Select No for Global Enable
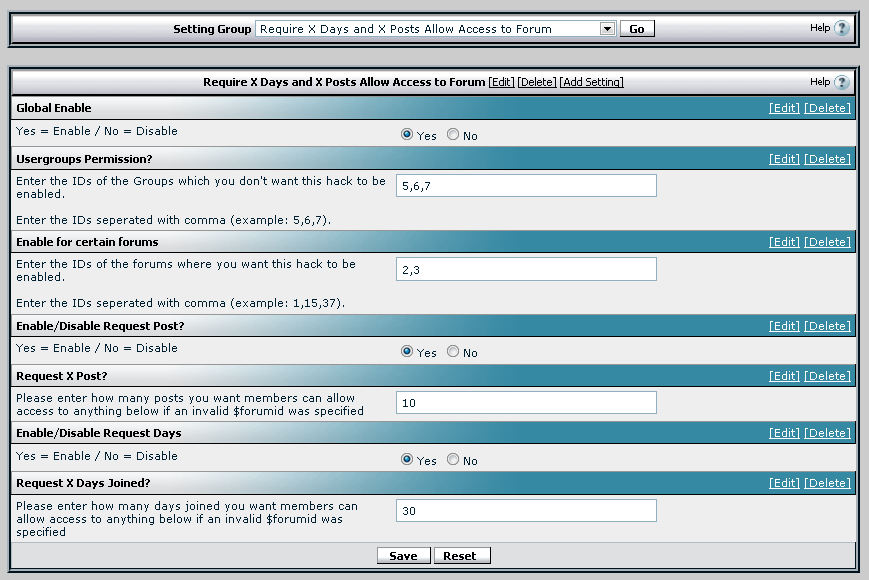This screenshot has height=580, width=869. (x=453, y=135)
